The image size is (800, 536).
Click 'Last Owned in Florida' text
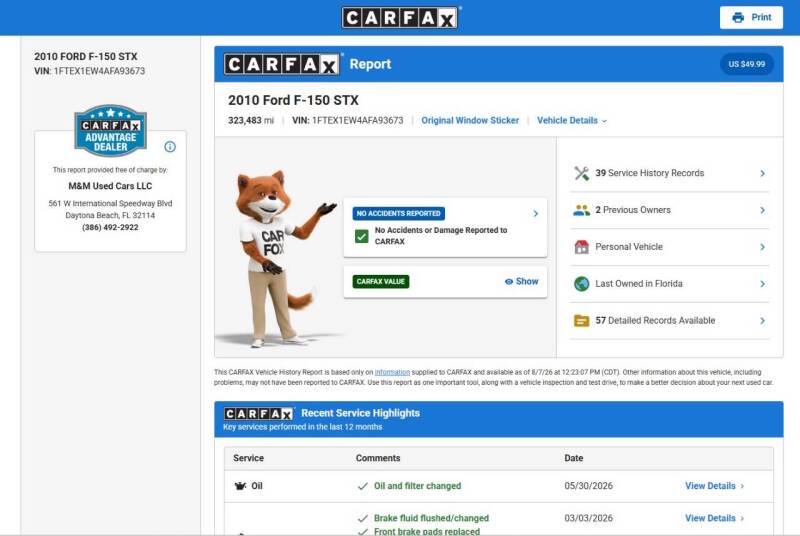point(638,284)
